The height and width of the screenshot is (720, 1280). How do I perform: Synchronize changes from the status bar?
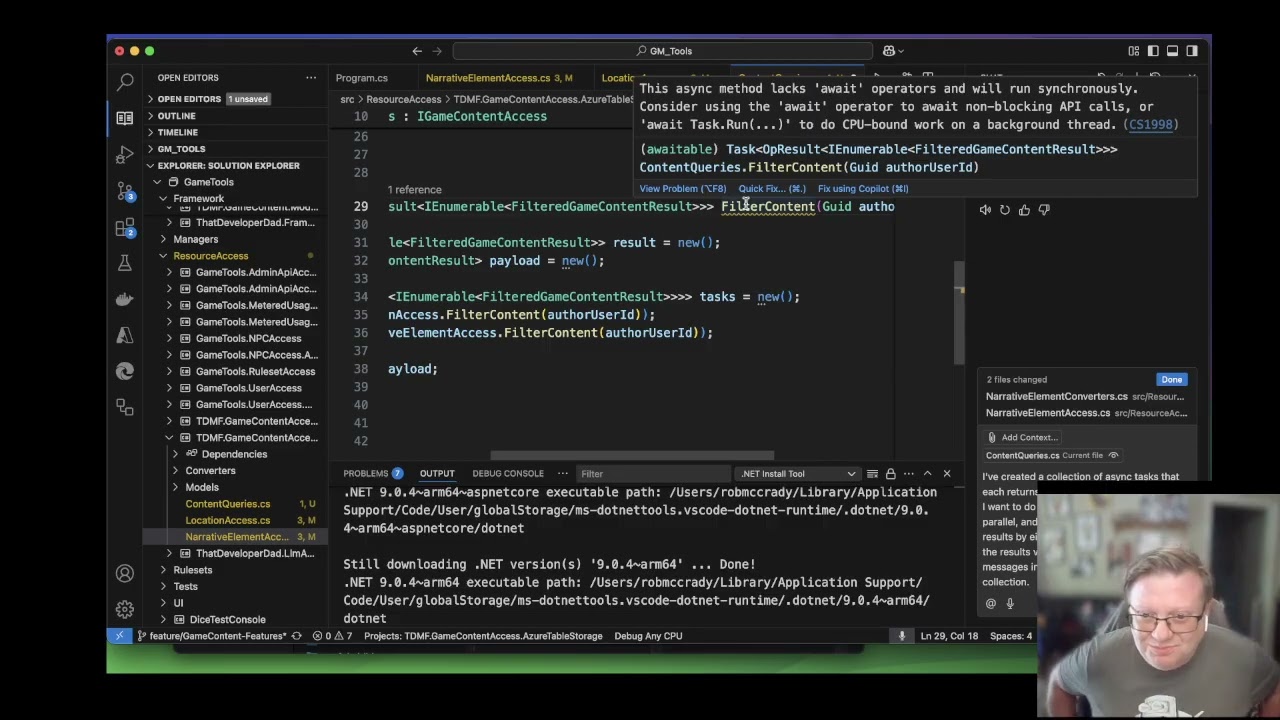(296, 636)
